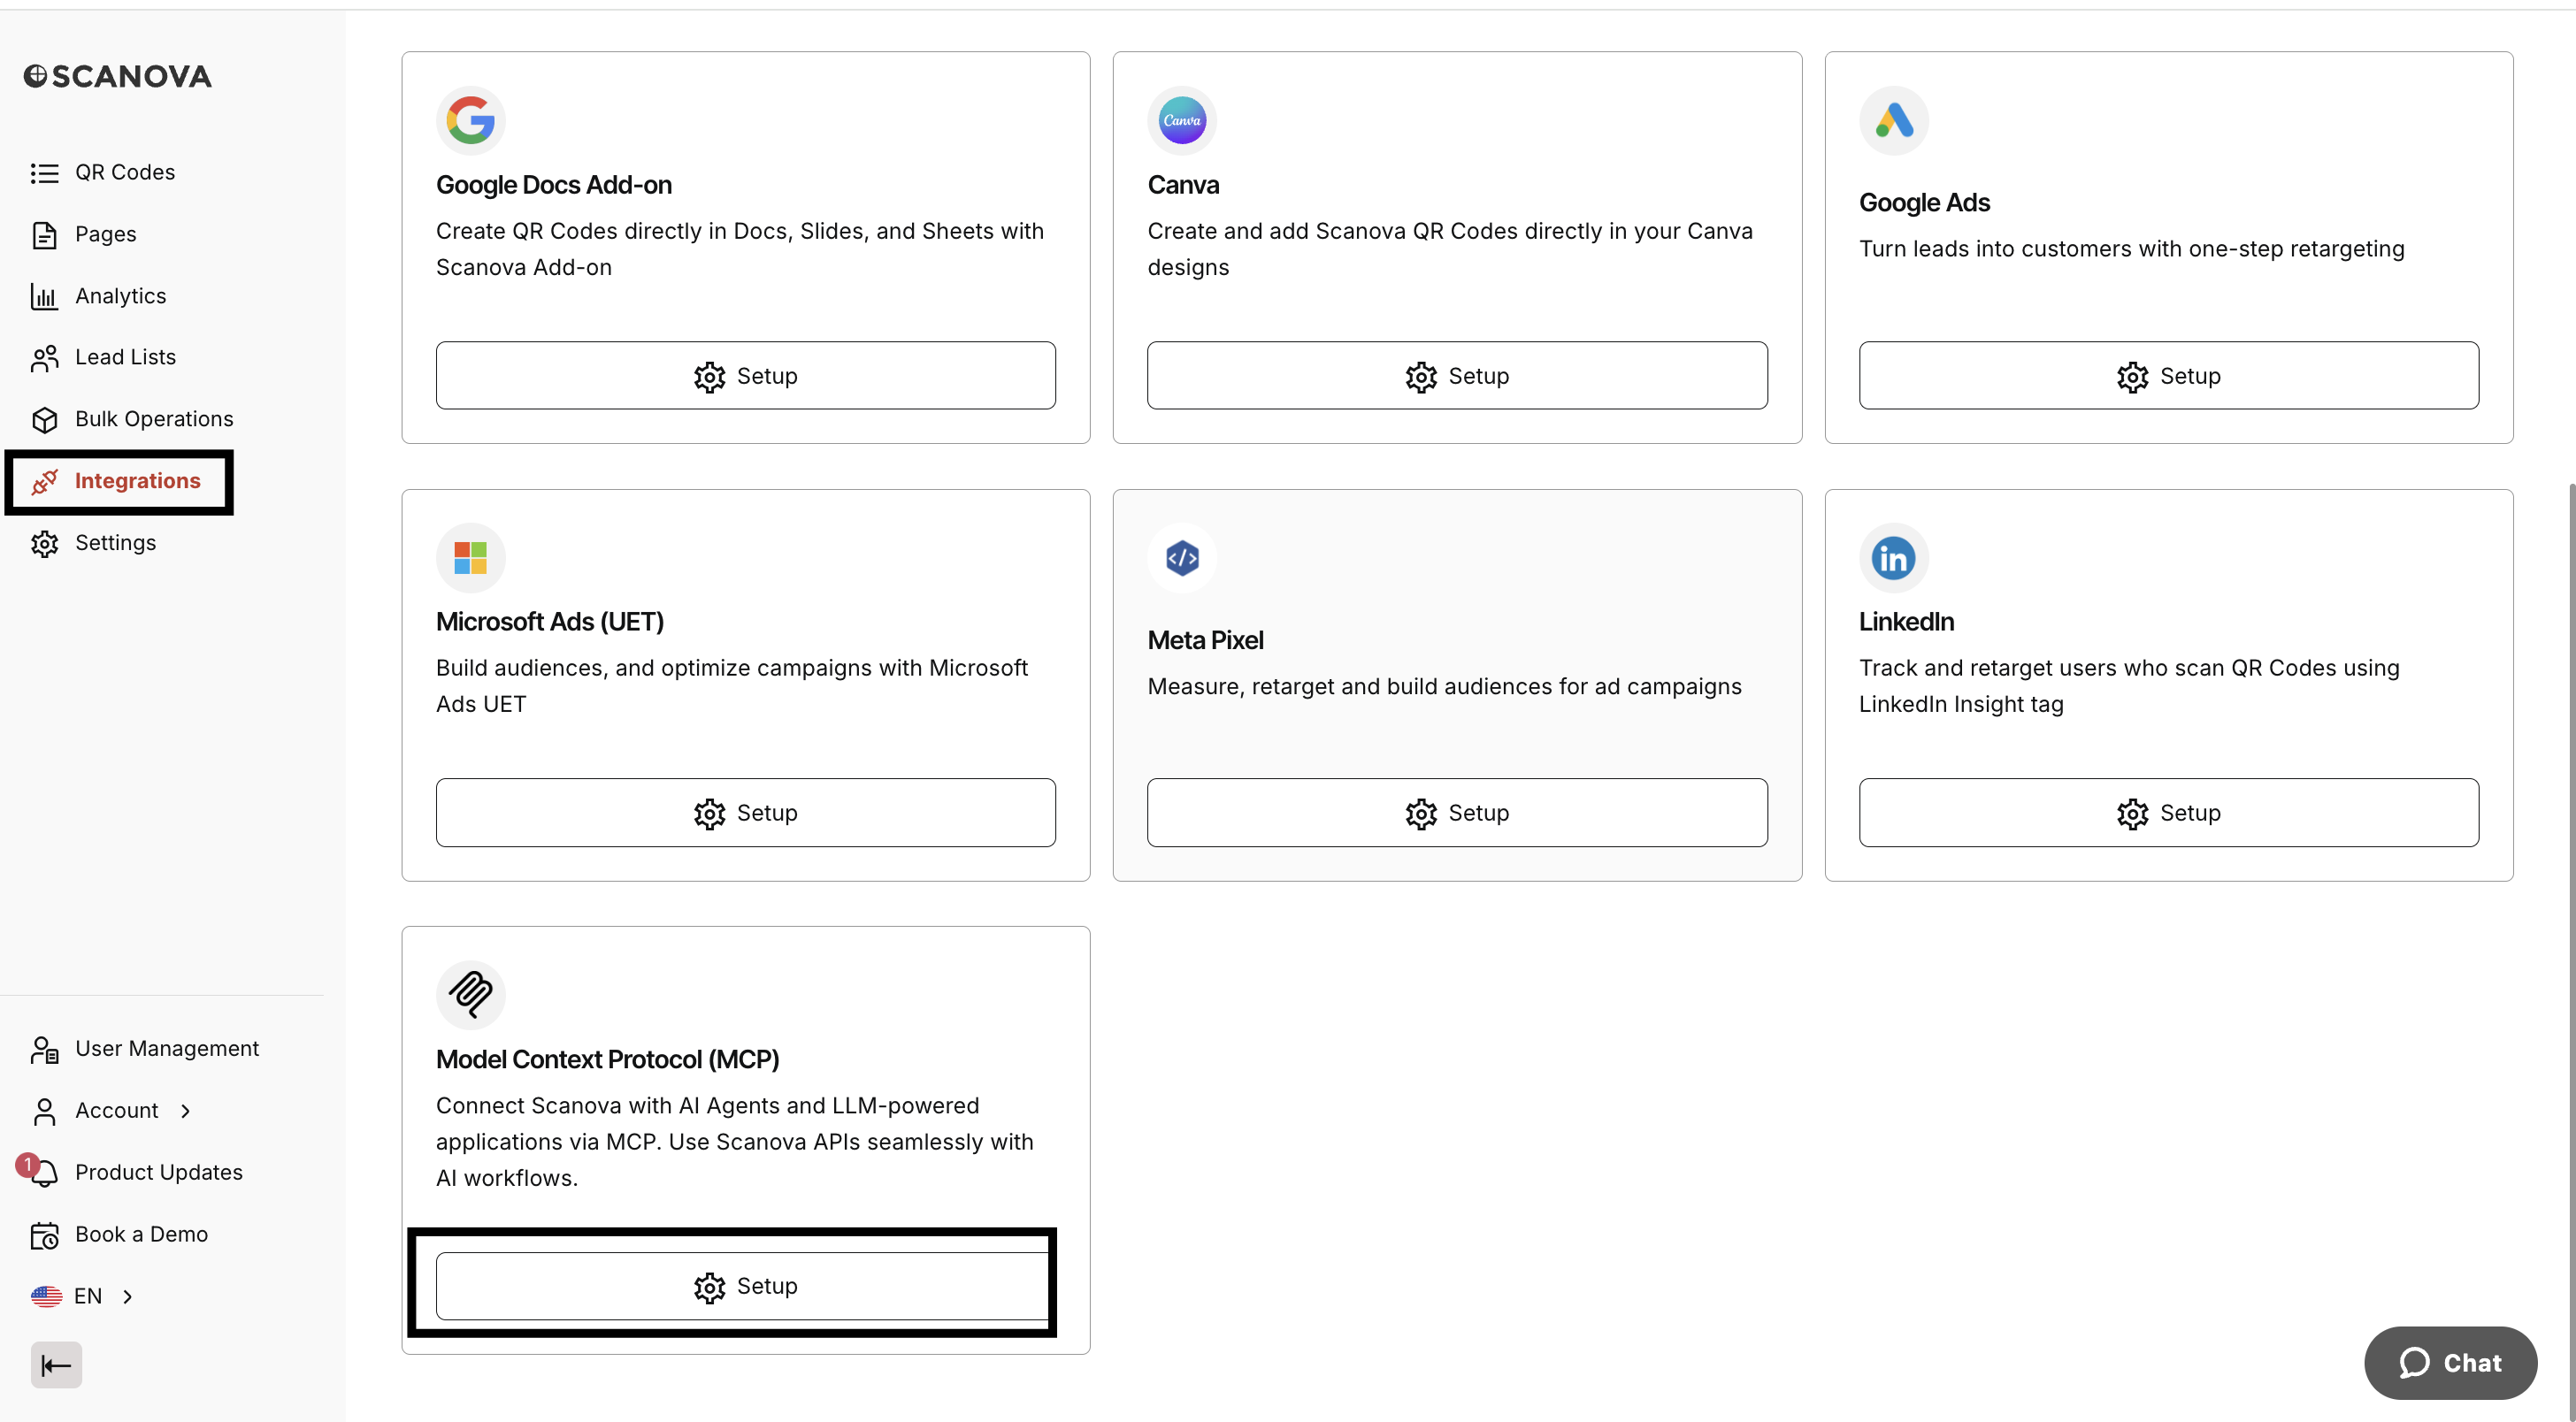Click the Canva card title
This screenshot has width=2576, height=1422.
point(1183,185)
